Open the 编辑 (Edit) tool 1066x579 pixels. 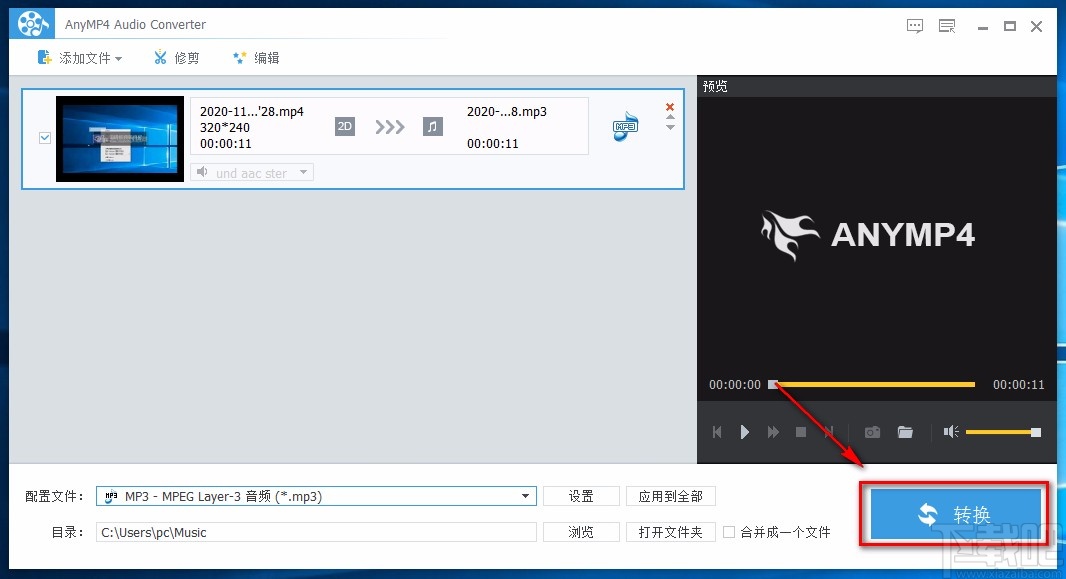(x=256, y=58)
